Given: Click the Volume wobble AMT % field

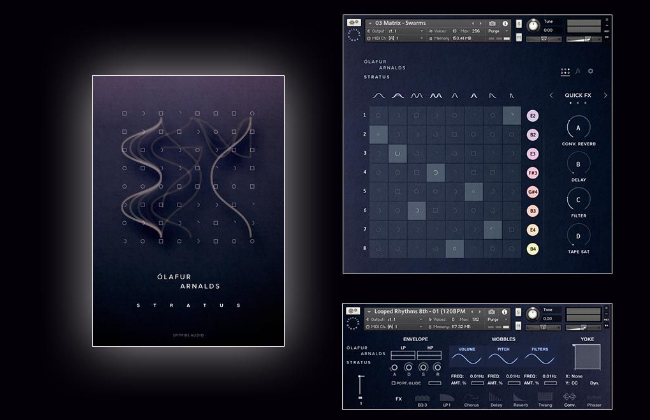Looking at the screenshot, I should 477,383.
